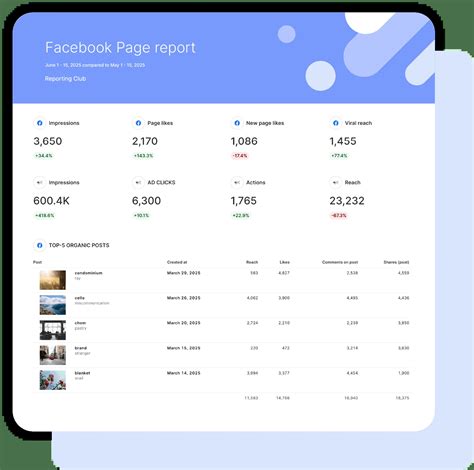The width and height of the screenshot is (474, 470).
Task: Click the Comments on post column header
Action: (x=340, y=262)
